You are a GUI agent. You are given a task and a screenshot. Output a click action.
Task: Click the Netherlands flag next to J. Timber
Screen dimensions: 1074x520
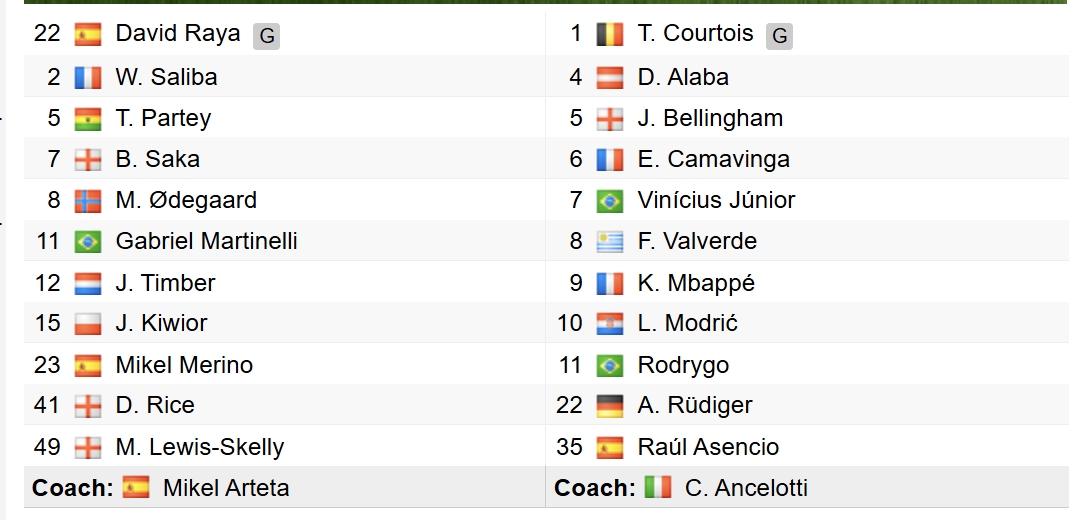[88, 283]
